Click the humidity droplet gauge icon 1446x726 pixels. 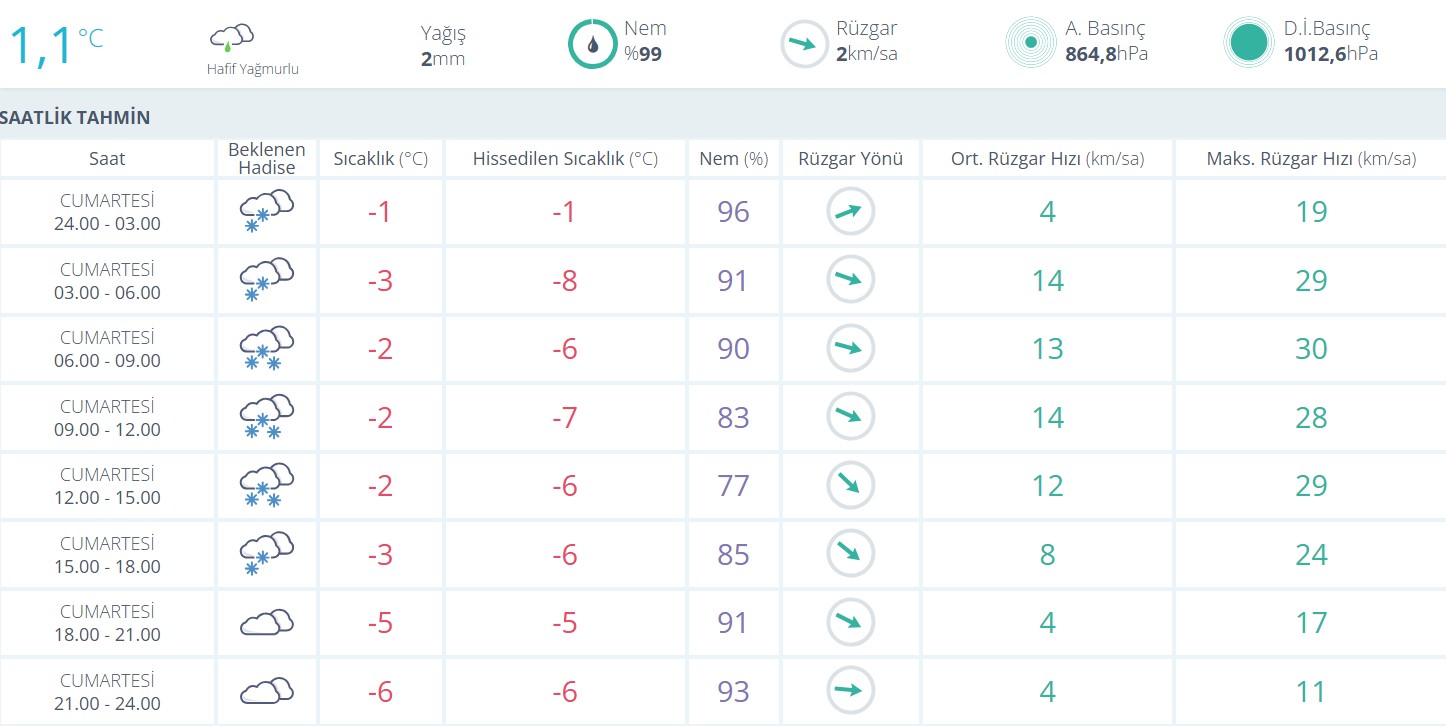click(x=592, y=44)
